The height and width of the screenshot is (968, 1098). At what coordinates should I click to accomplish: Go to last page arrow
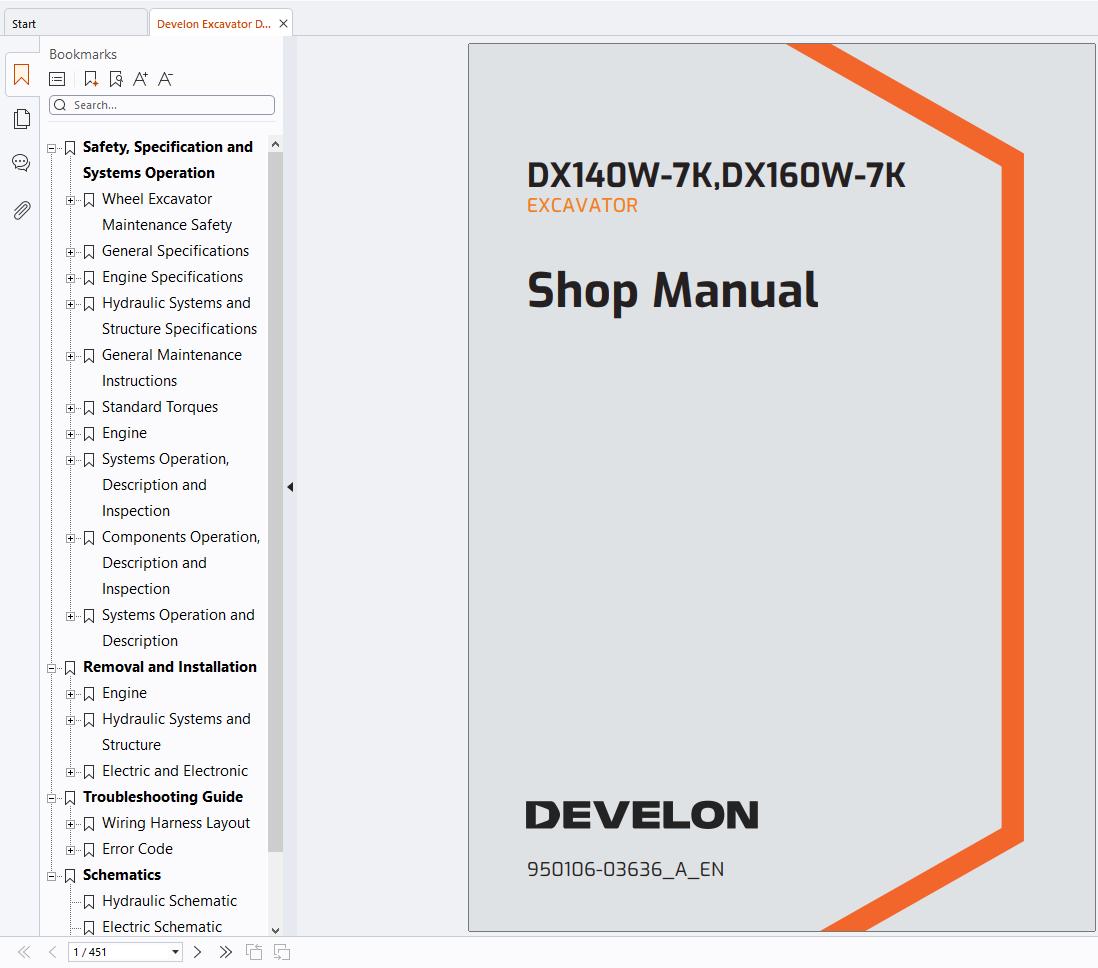point(225,952)
